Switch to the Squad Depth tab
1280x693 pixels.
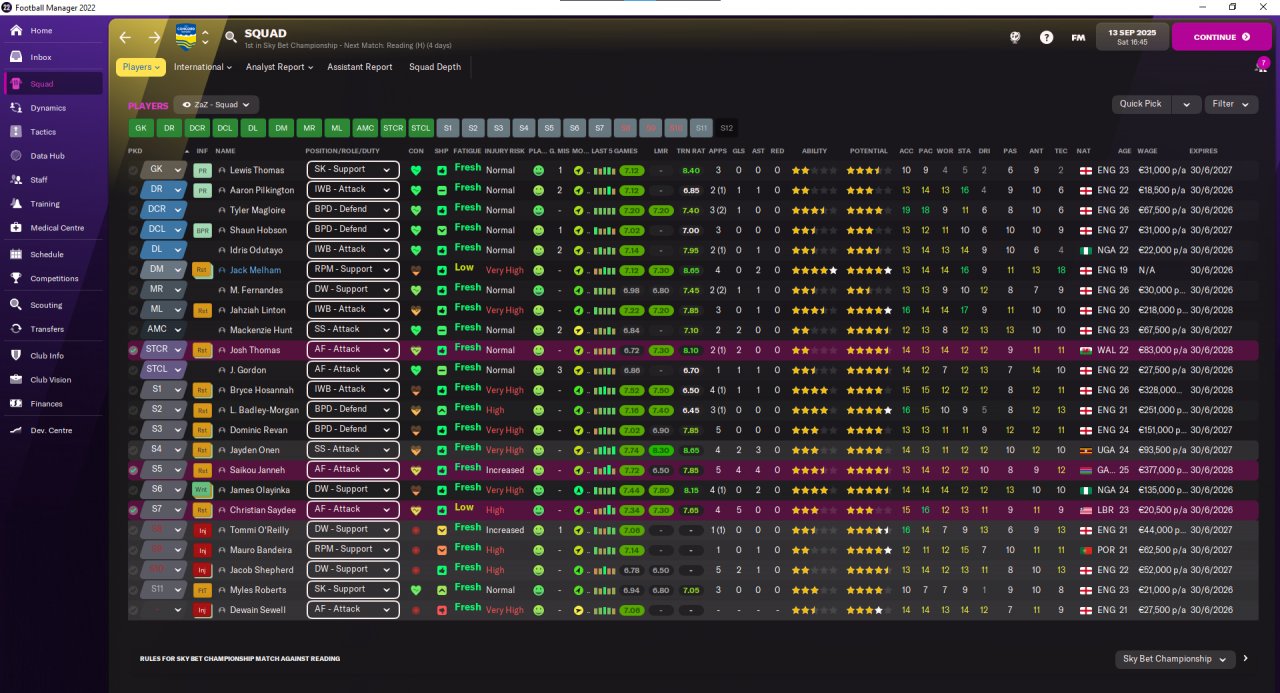point(435,67)
